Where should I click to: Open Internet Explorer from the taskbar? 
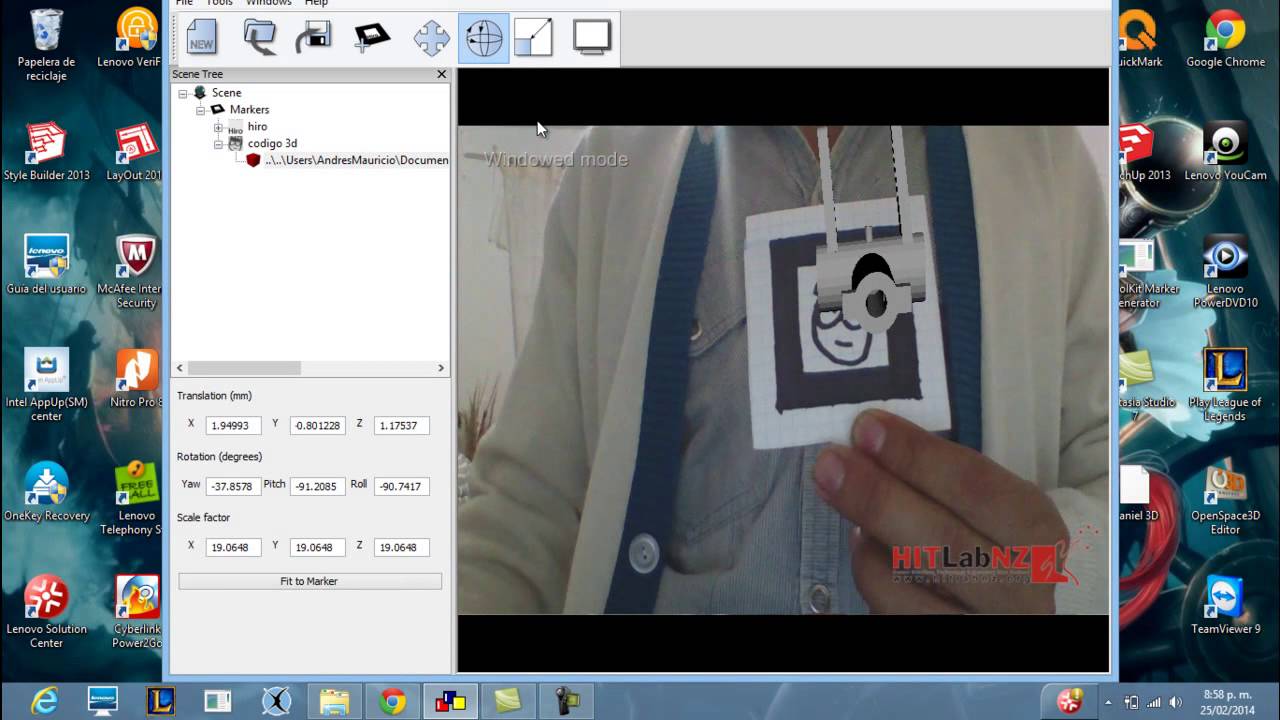click(45, 701)
